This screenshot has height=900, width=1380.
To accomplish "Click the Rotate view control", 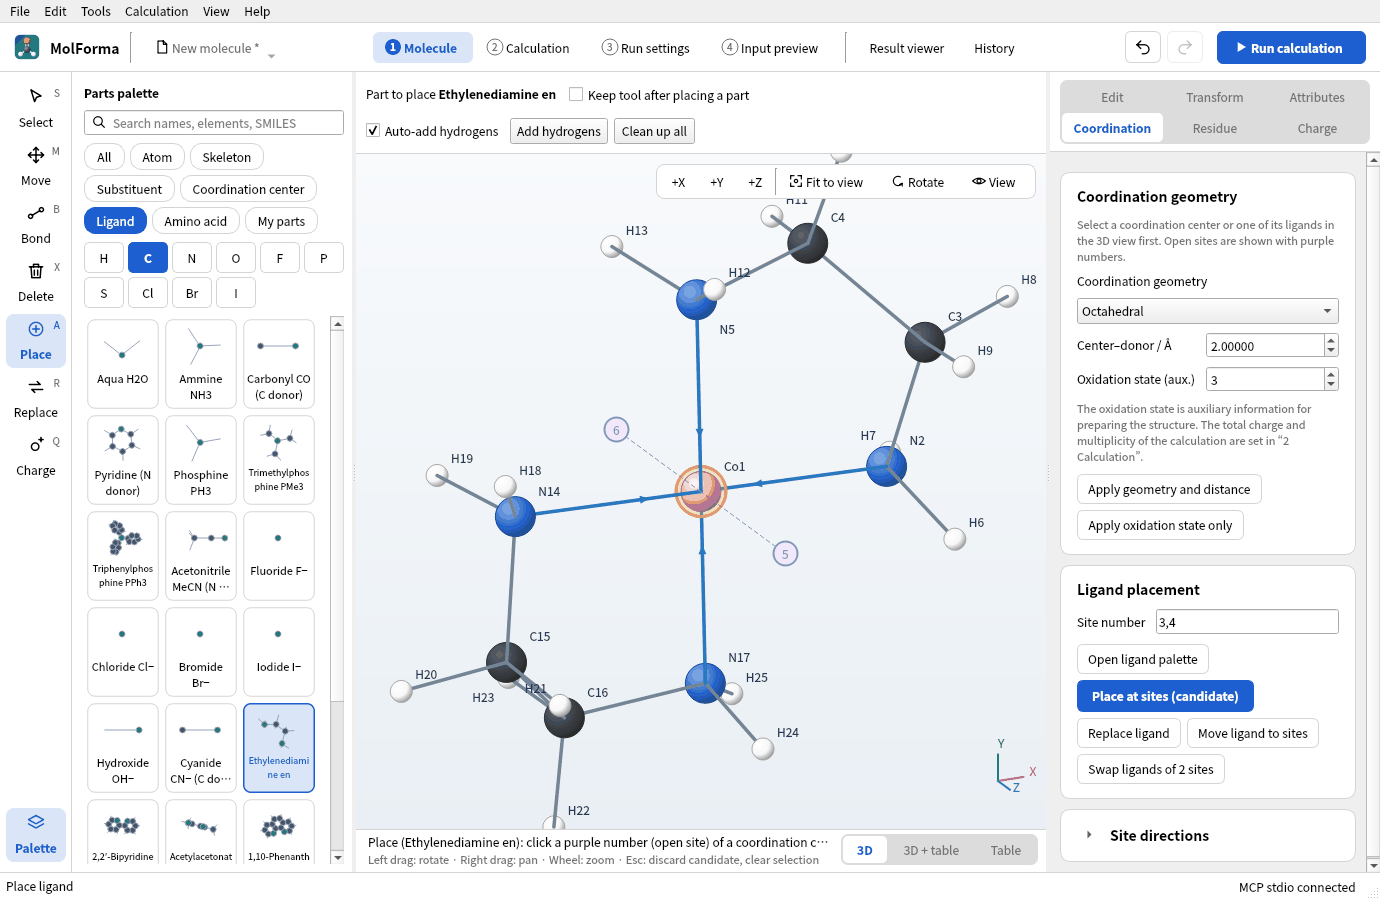I will click(918, 182).
